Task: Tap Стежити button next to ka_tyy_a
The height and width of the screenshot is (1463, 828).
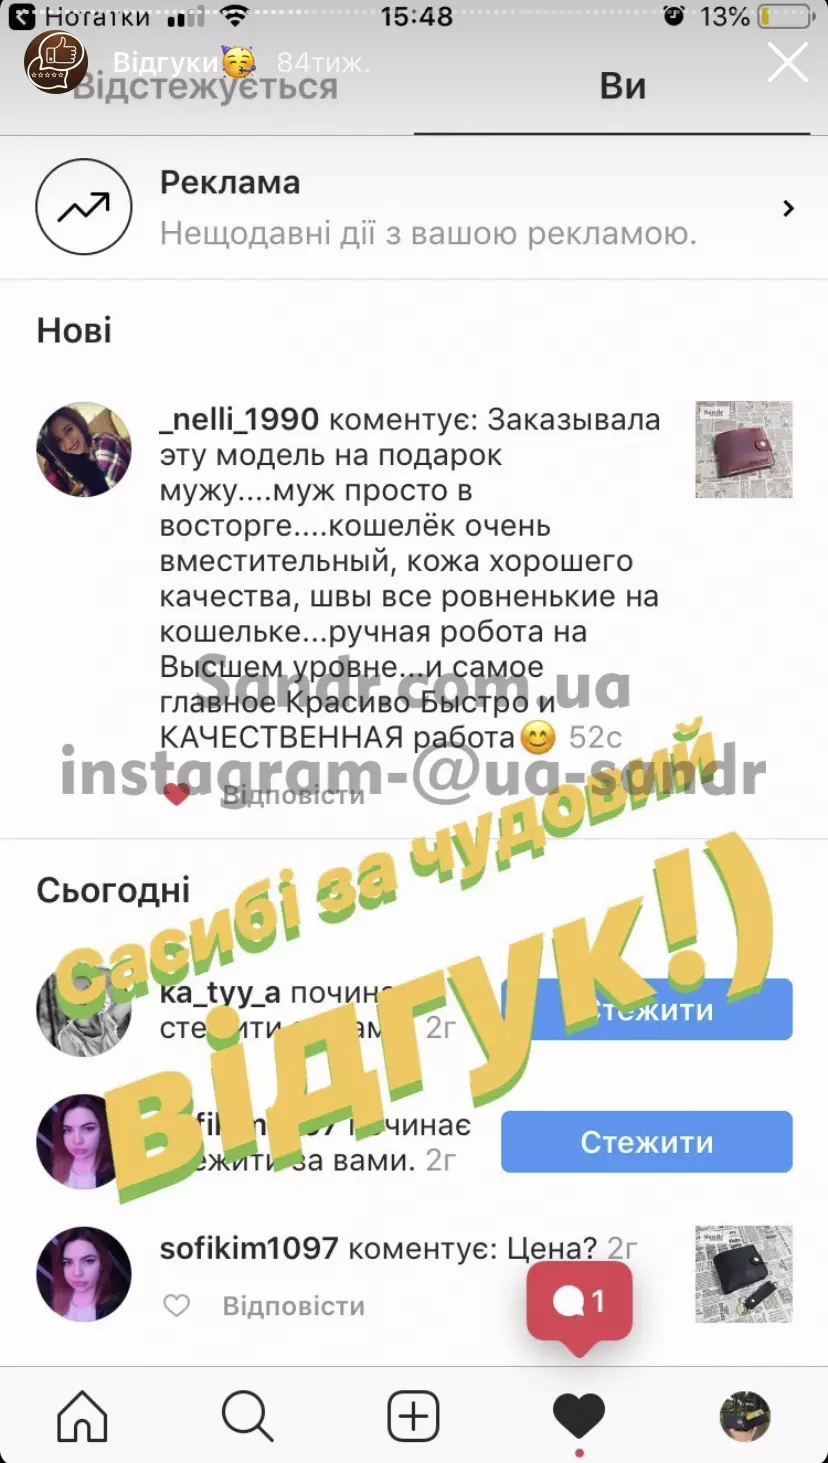Action: [x=647, y=1009]
